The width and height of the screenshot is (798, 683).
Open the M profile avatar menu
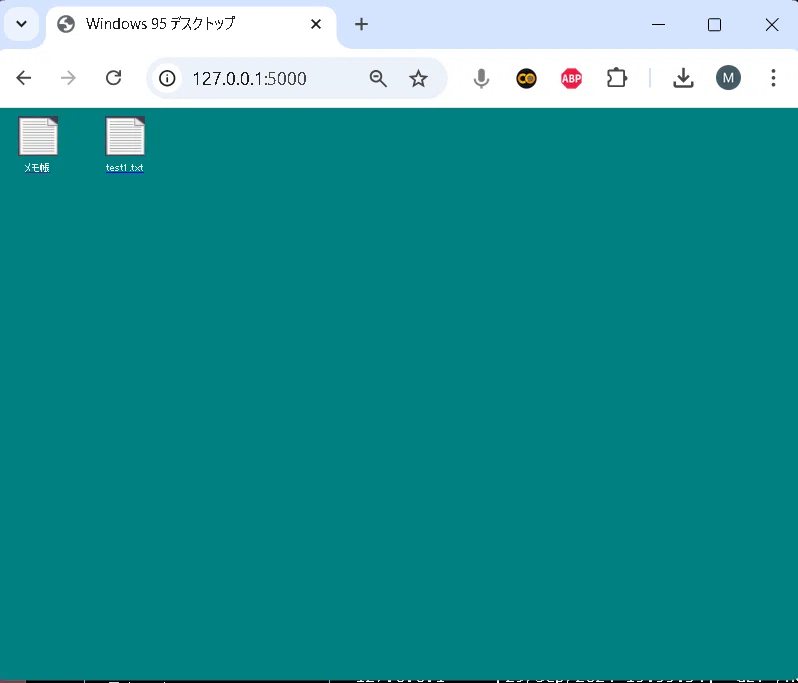click(x=728, y=78)
